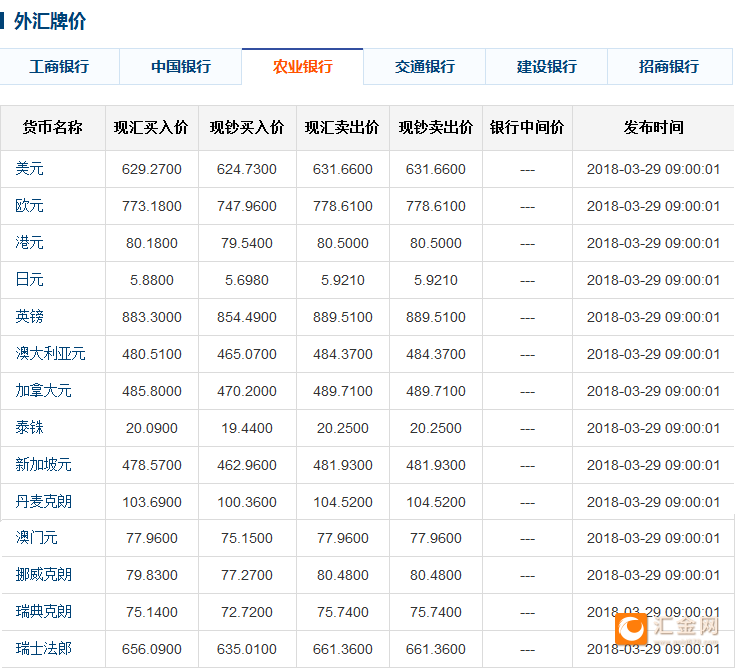Open the 丹麦克朗 currency link
The image size is (735, 668).
pyautogui.click(x=43, y=502)
